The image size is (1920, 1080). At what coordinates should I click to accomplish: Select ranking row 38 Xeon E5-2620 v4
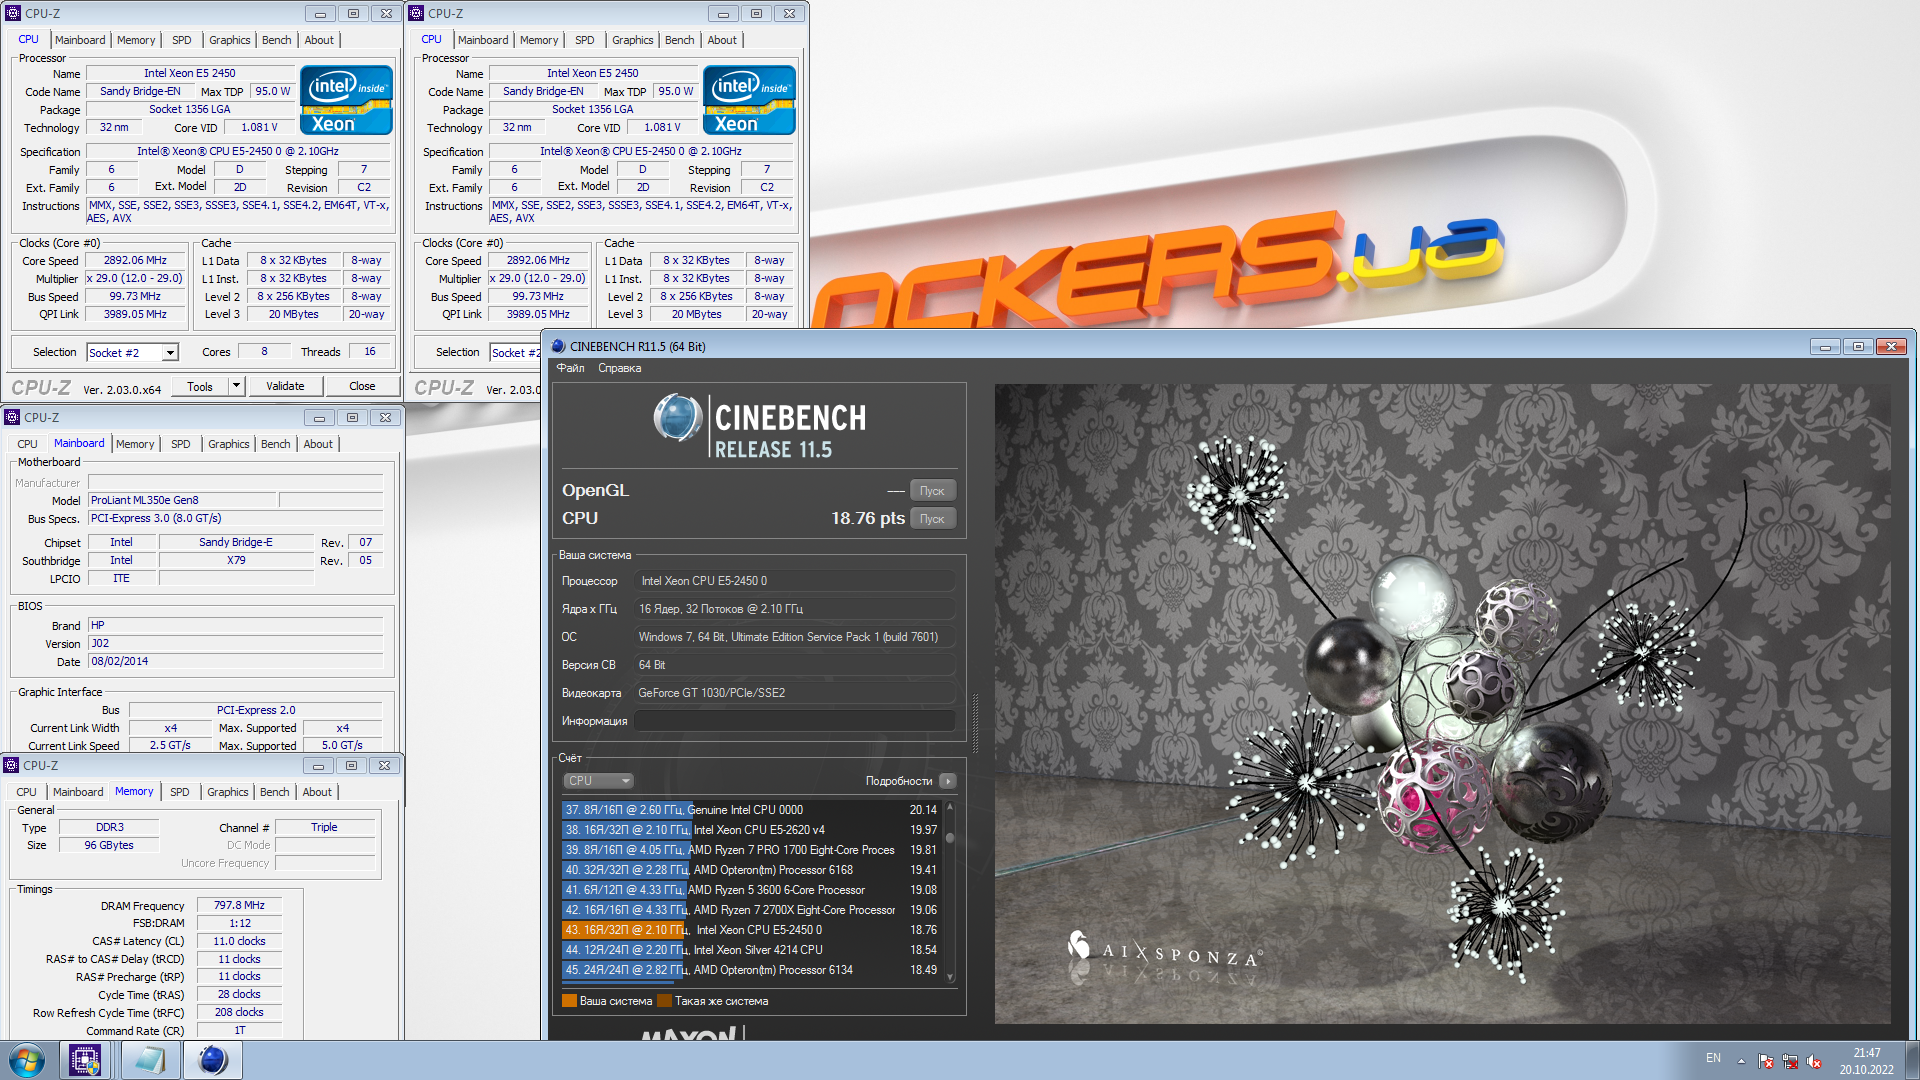coord(751,830)
